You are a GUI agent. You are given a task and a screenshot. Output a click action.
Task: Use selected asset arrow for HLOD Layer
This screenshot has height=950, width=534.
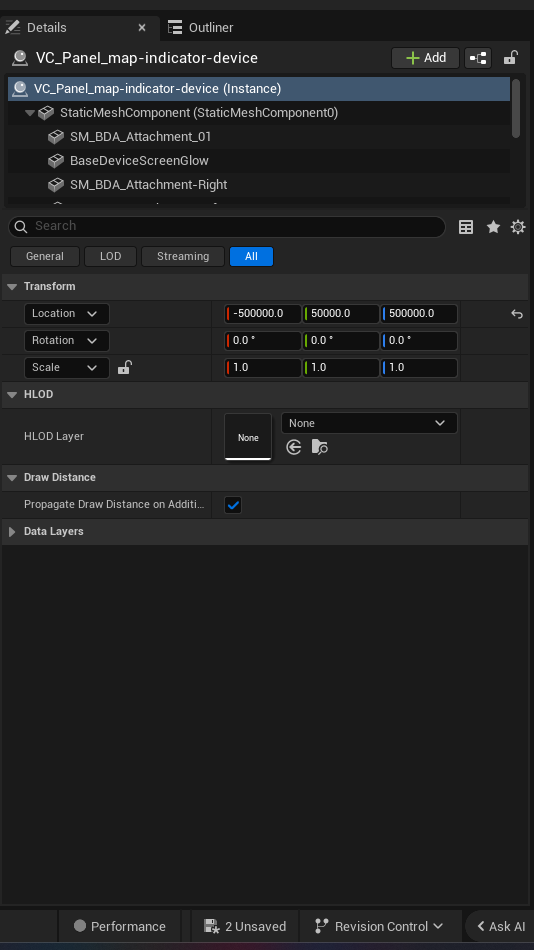294,448
